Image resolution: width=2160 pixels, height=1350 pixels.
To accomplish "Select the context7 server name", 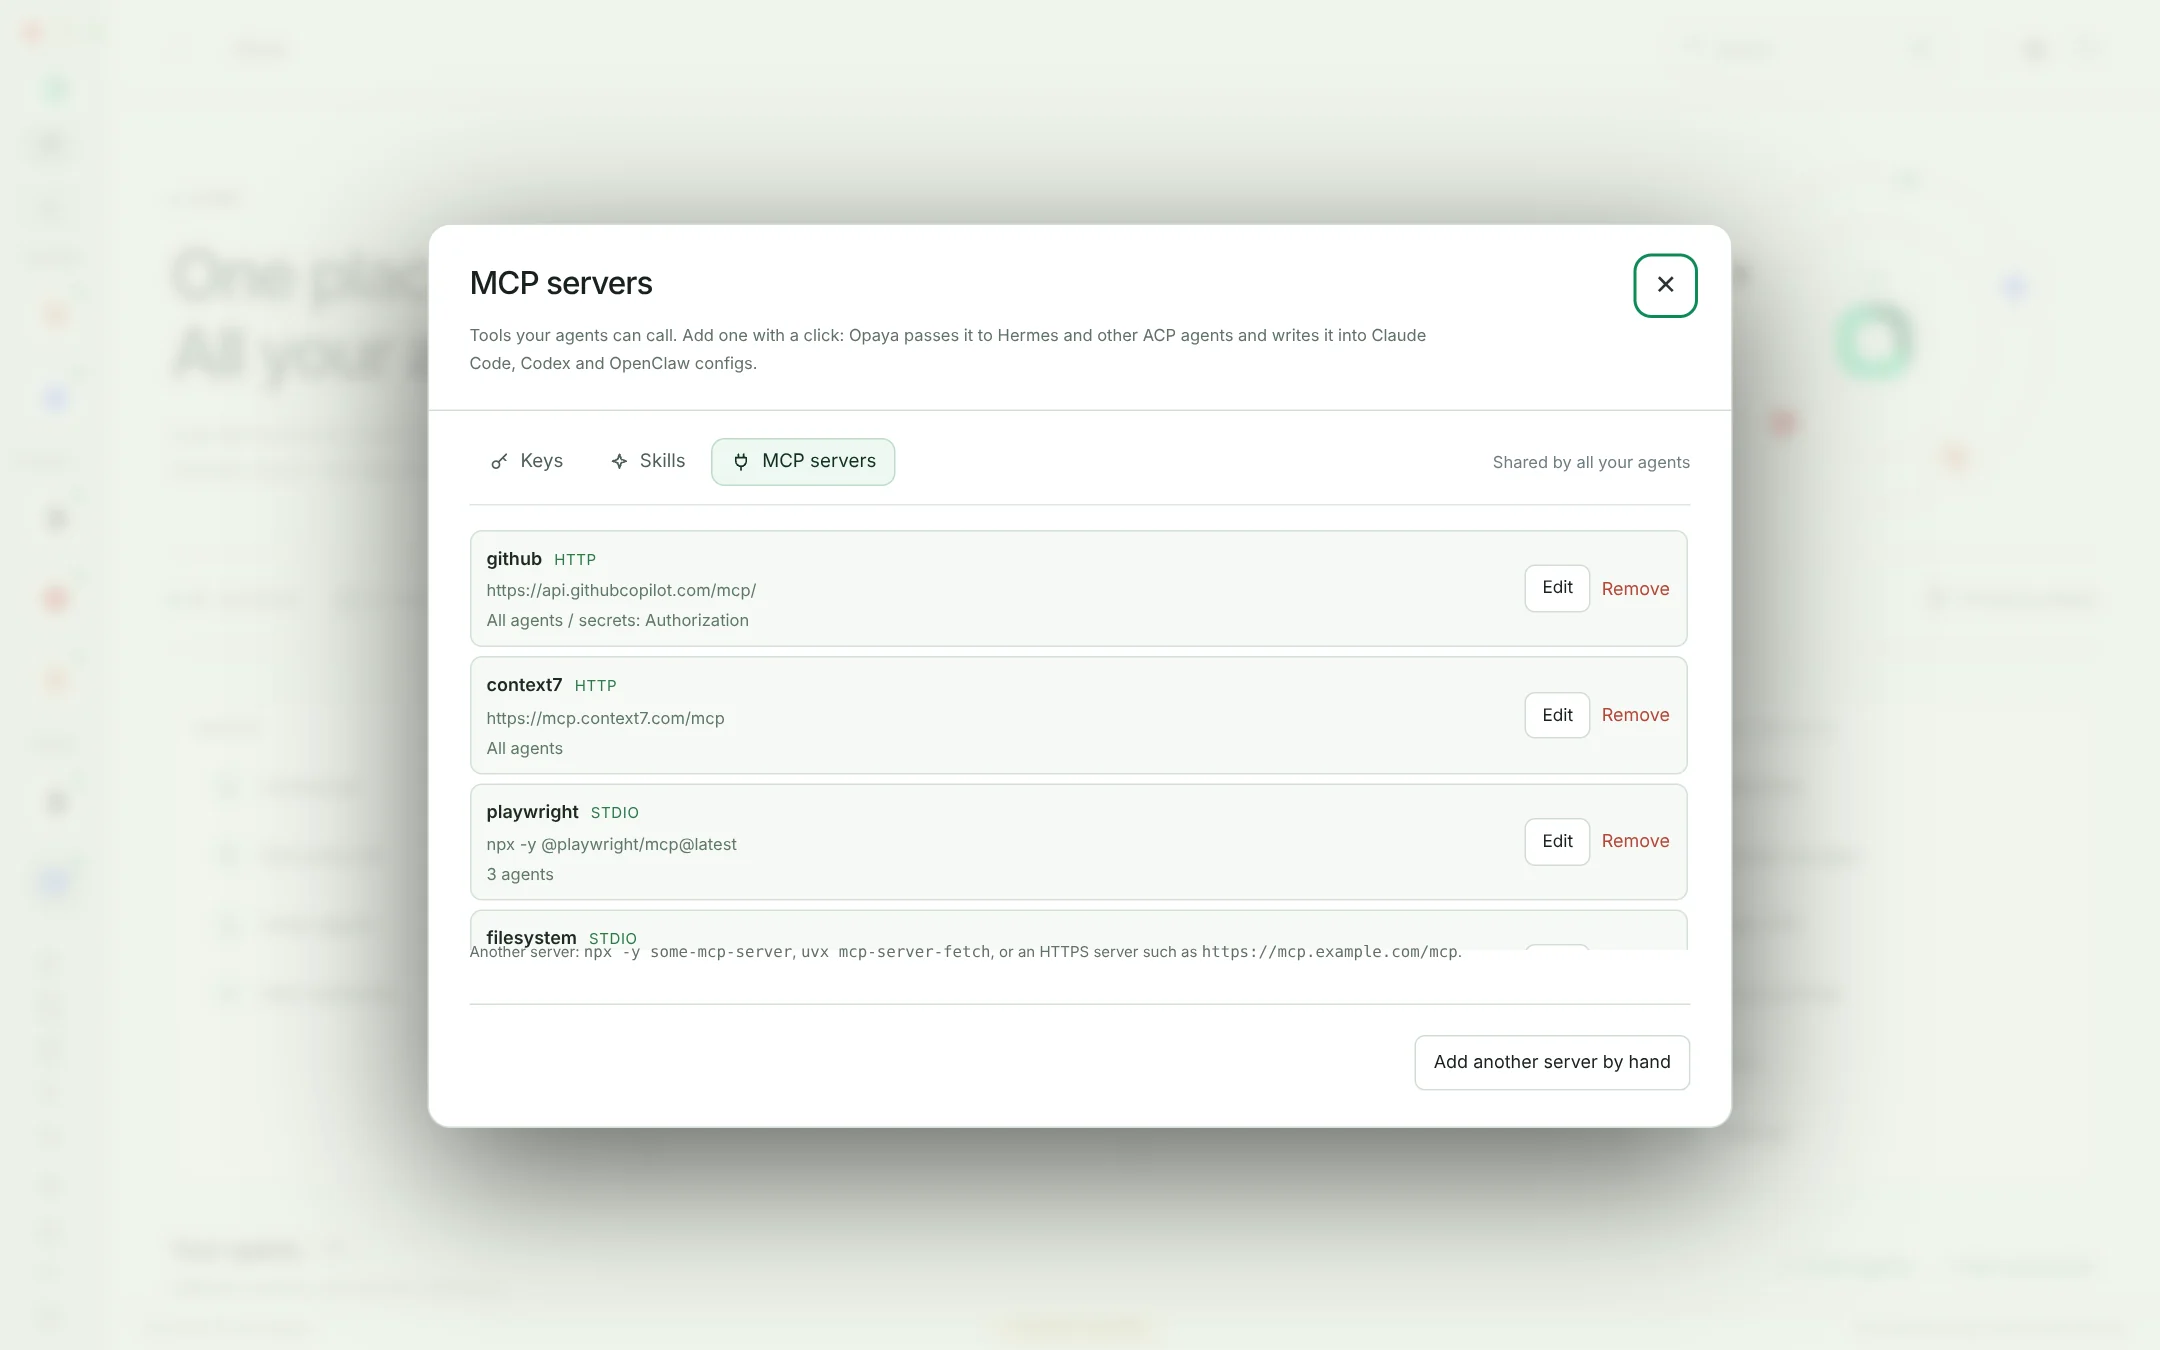I will [x=524, y=685].
